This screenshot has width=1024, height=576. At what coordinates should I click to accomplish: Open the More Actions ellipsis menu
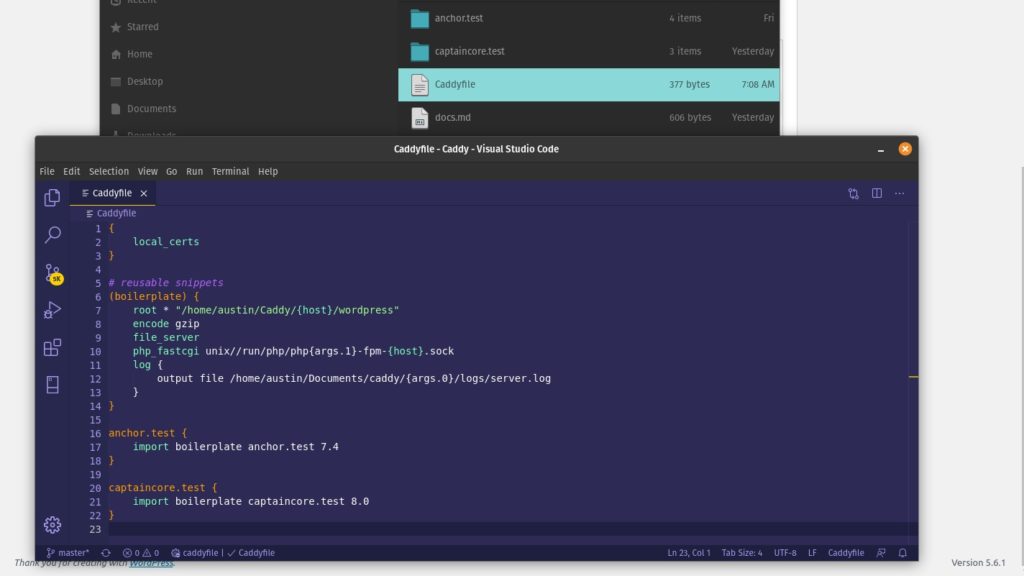899,193
